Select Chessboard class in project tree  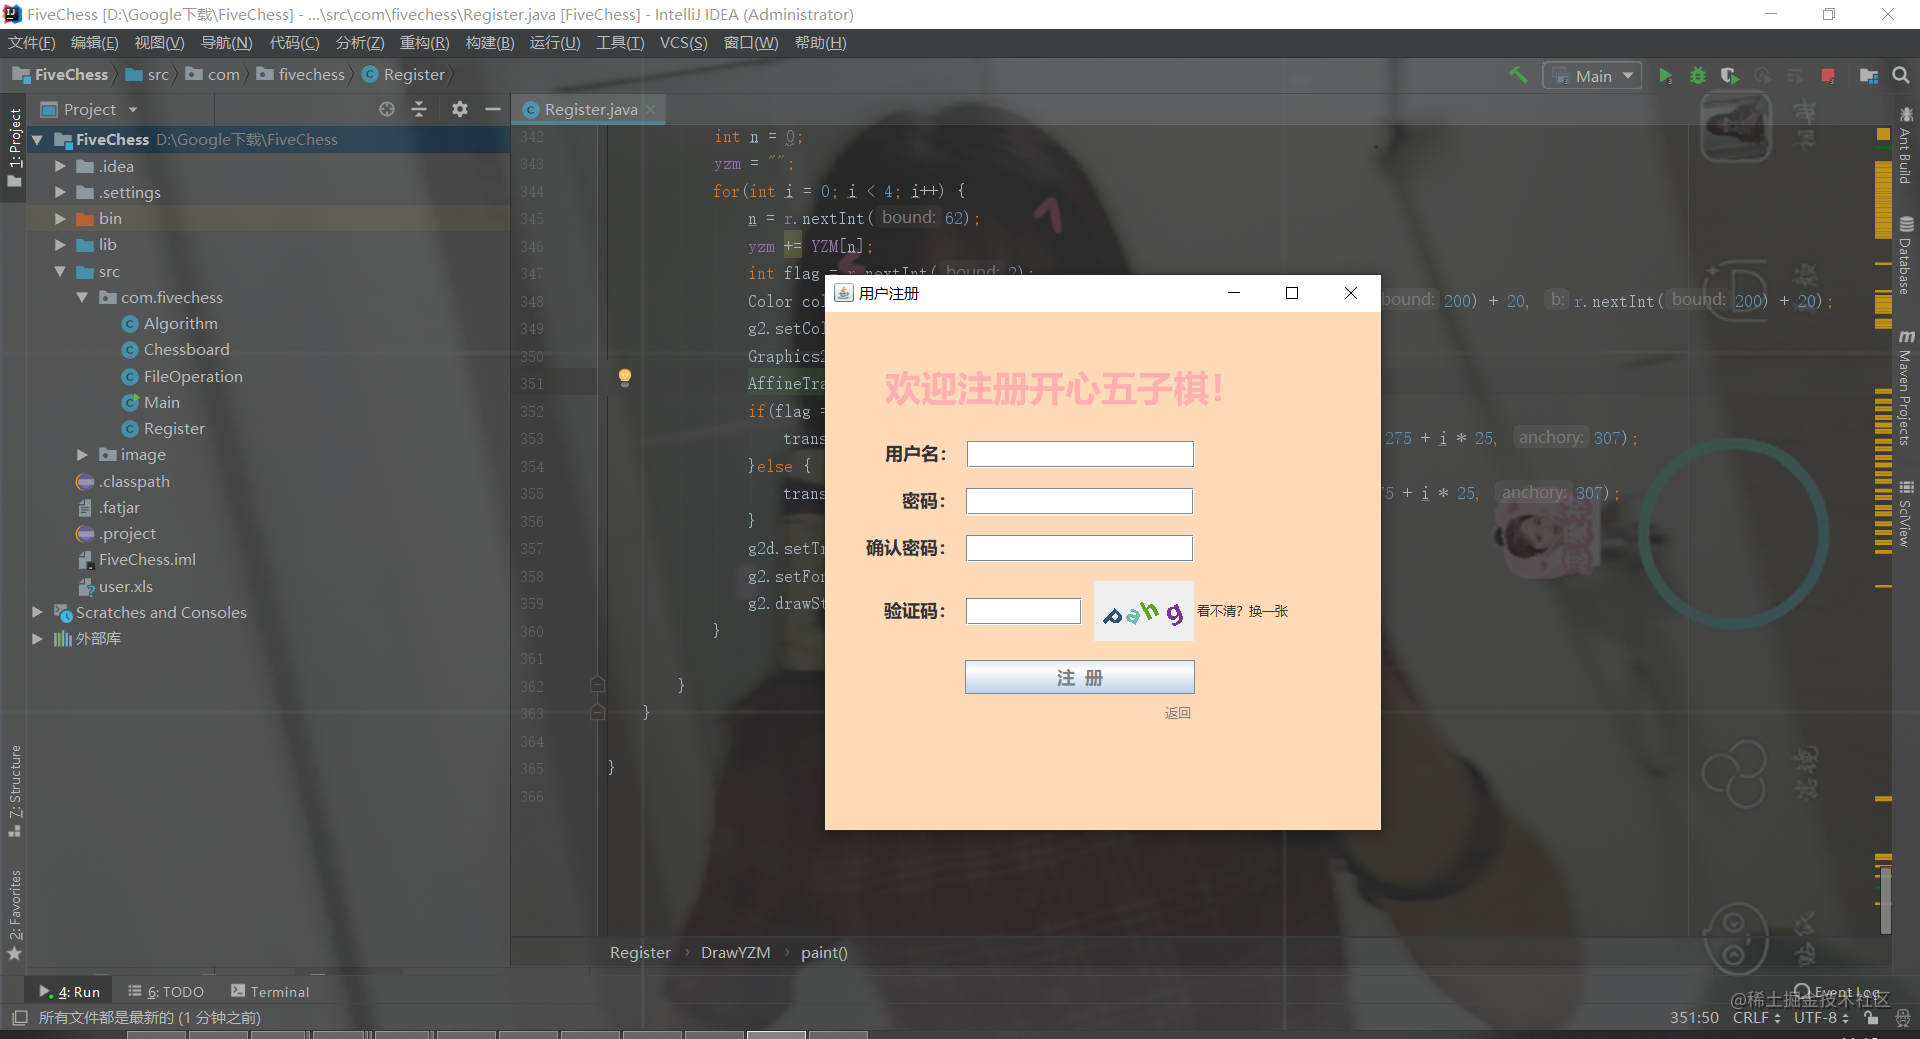click(186, 349)
